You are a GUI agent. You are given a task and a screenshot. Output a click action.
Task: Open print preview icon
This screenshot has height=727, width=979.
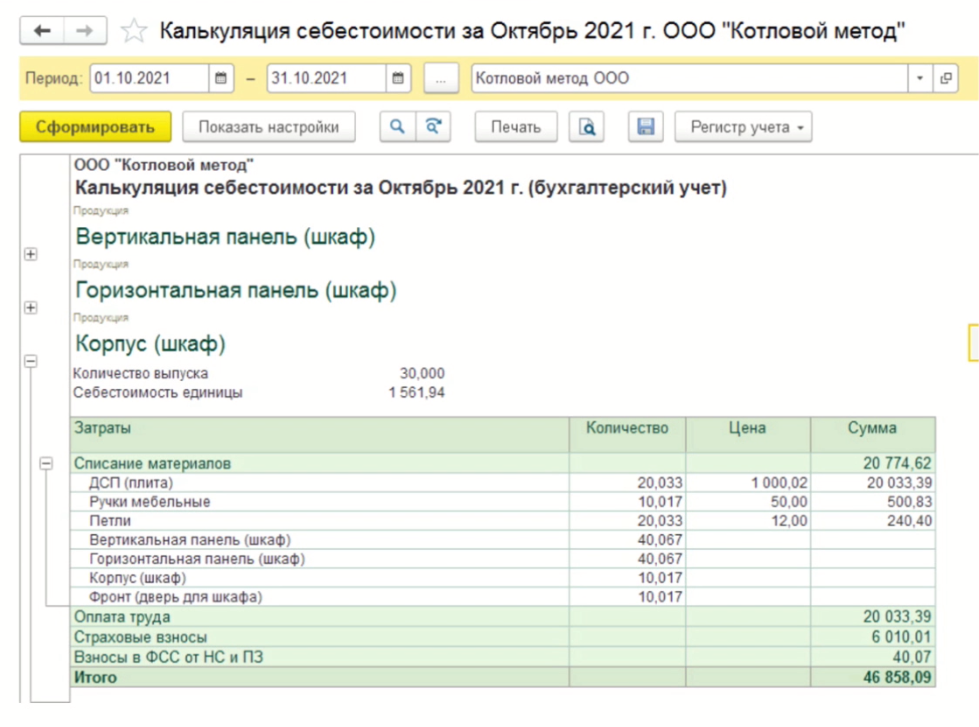587,127
